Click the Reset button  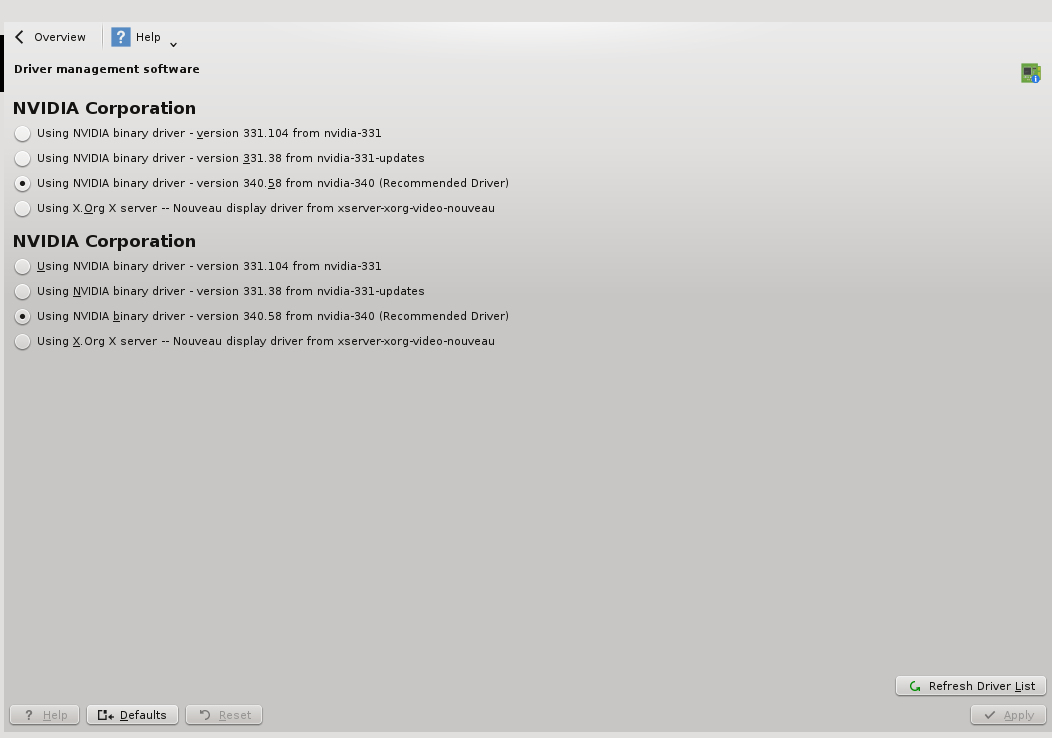point(224,715)
